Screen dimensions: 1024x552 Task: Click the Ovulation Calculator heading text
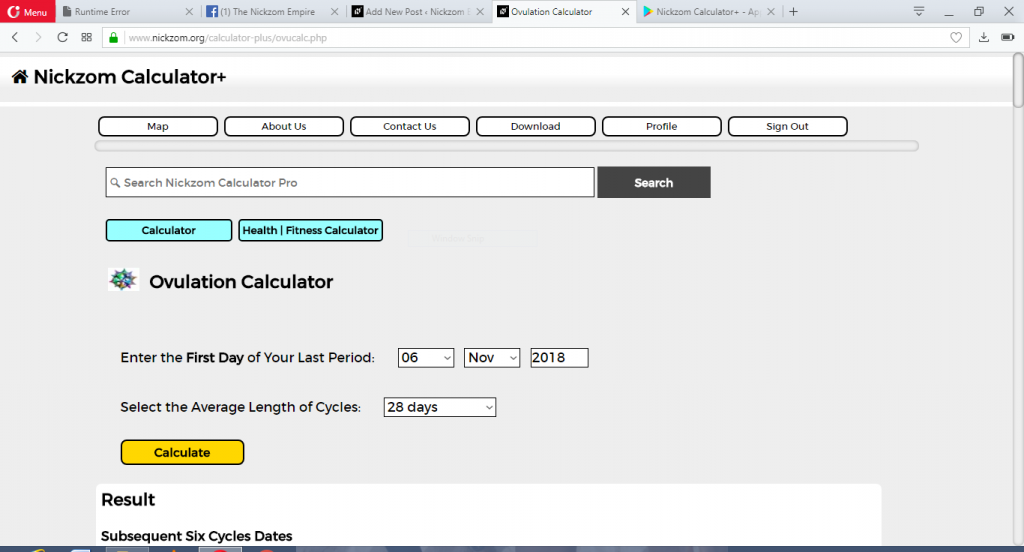(x=241, y=282)
